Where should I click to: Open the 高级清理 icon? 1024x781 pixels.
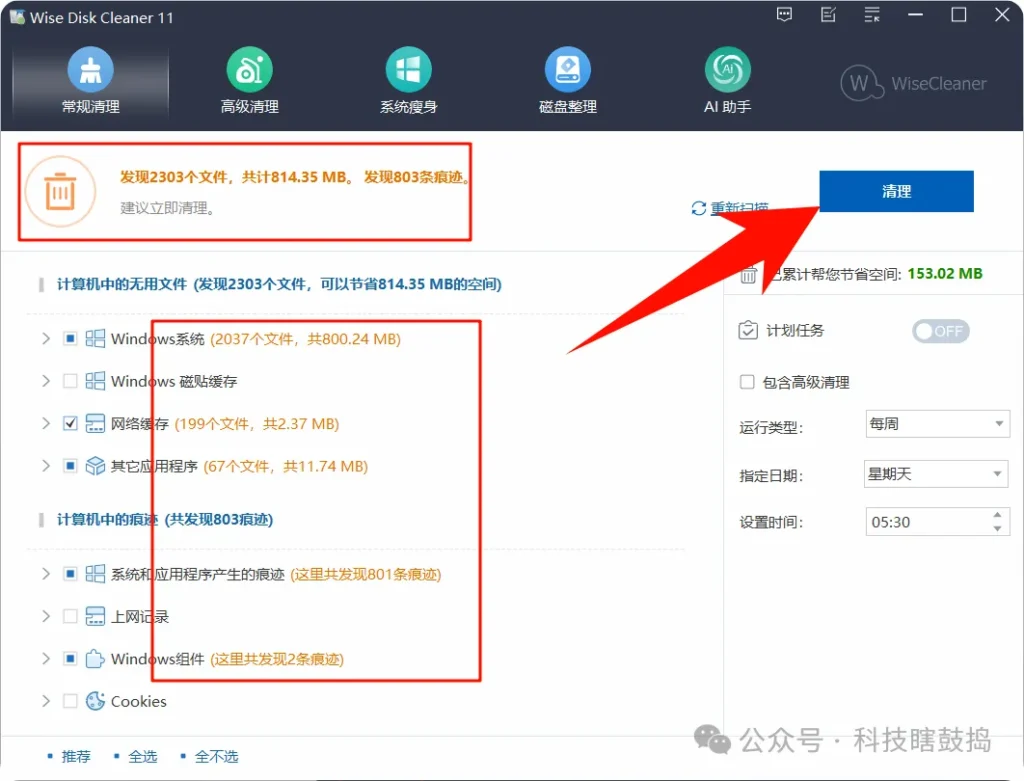click(x=249, y=69)
